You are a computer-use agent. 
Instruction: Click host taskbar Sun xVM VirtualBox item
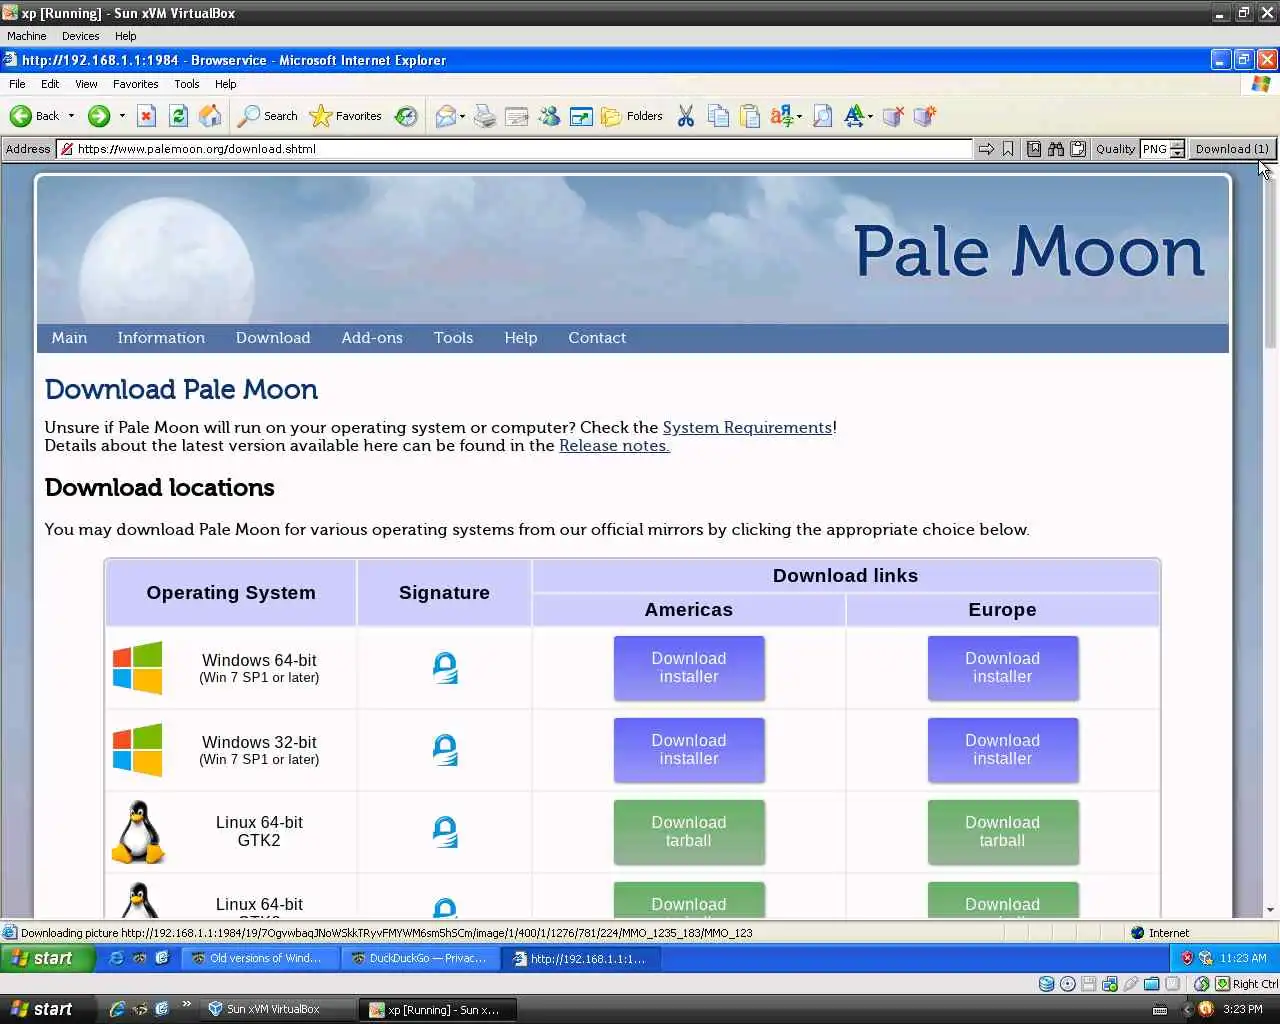(x=277, y=1009)
